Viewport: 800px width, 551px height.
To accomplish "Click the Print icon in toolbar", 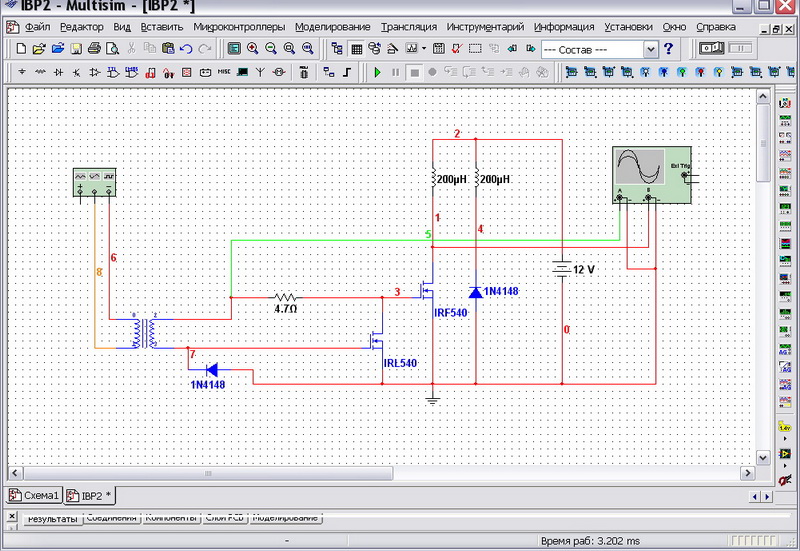I will (x=94, y=48).
